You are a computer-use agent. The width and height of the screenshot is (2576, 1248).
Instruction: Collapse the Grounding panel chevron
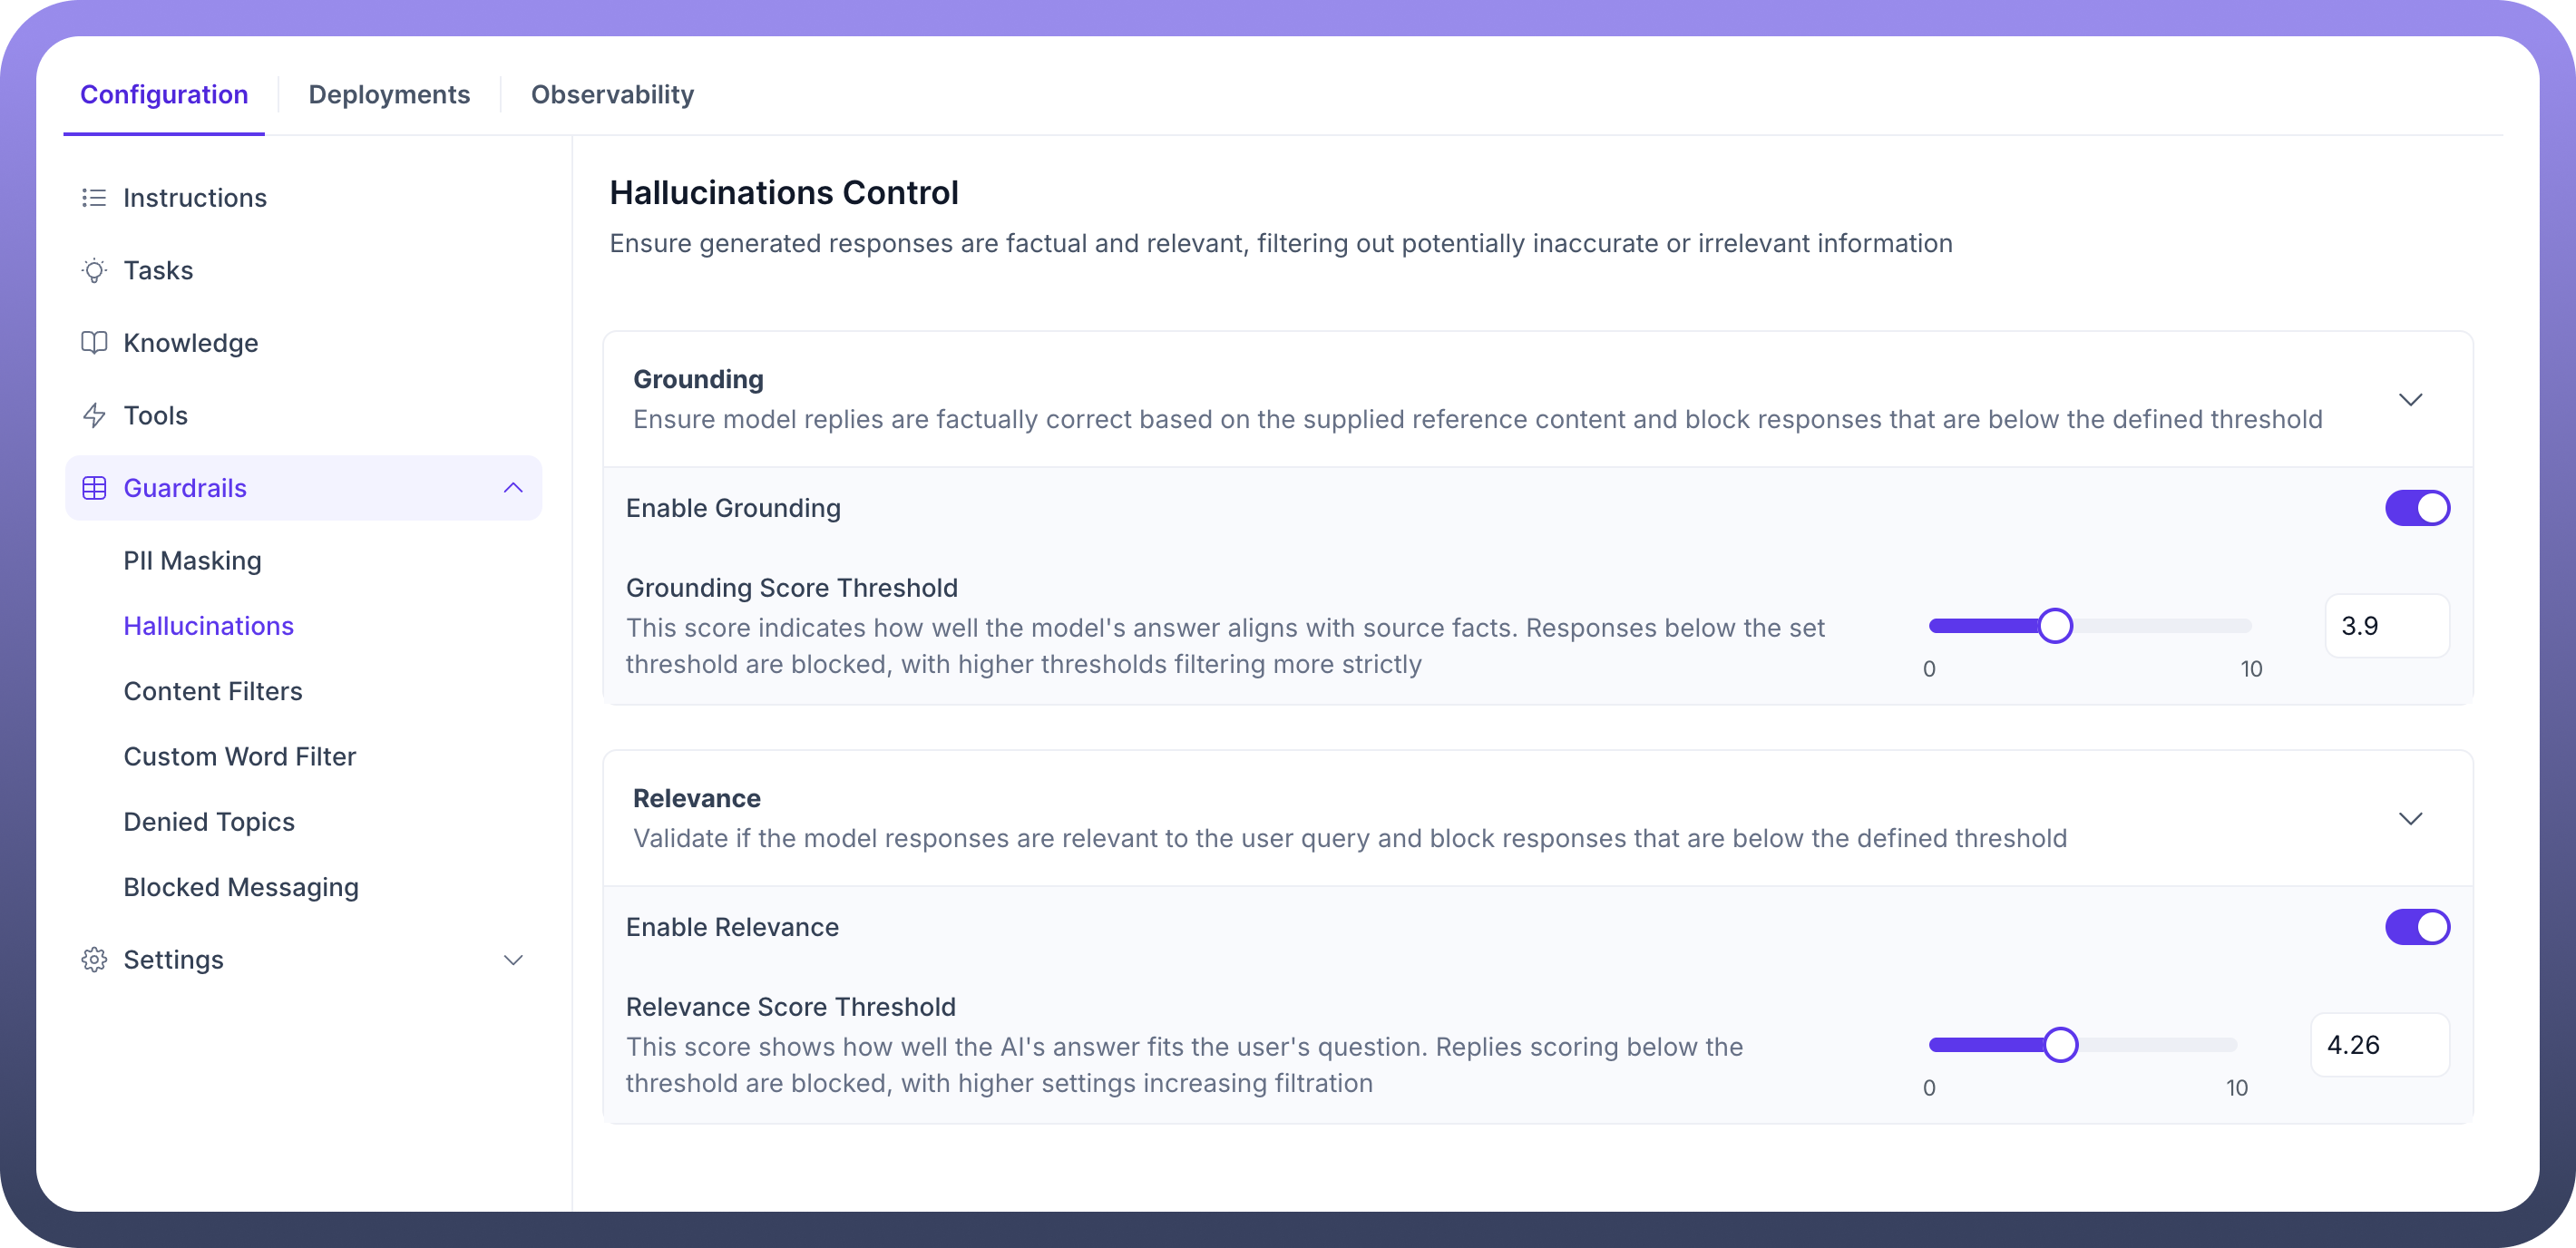[x=2410, y=399]
